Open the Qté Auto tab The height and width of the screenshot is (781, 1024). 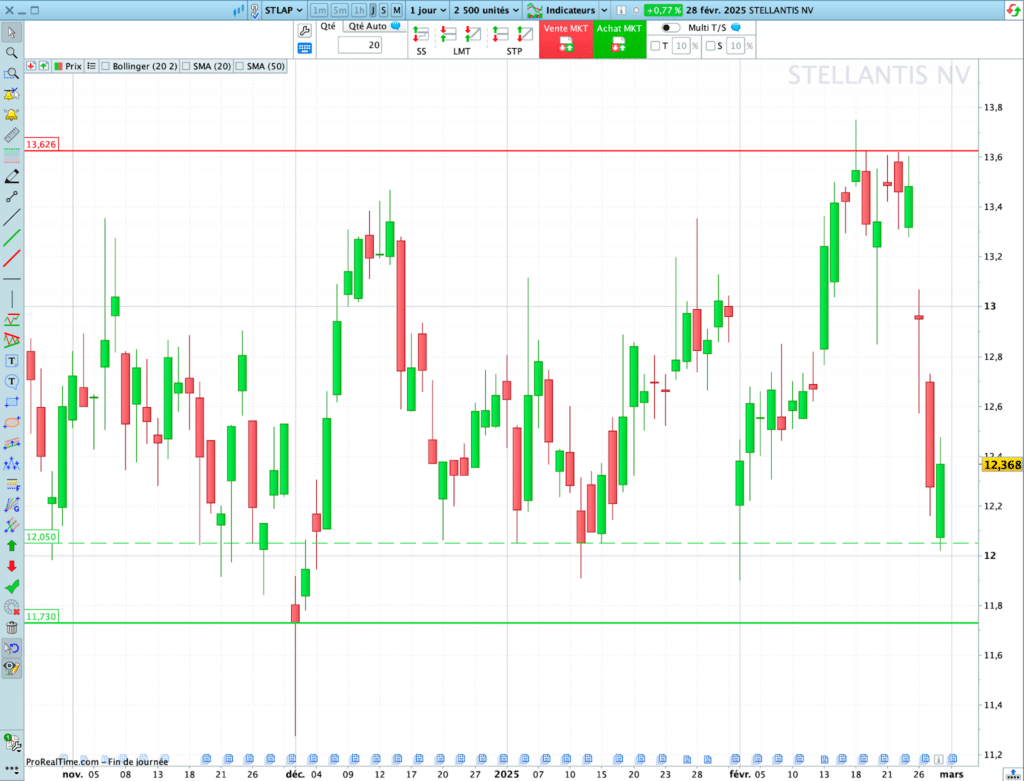coord(374,26)
